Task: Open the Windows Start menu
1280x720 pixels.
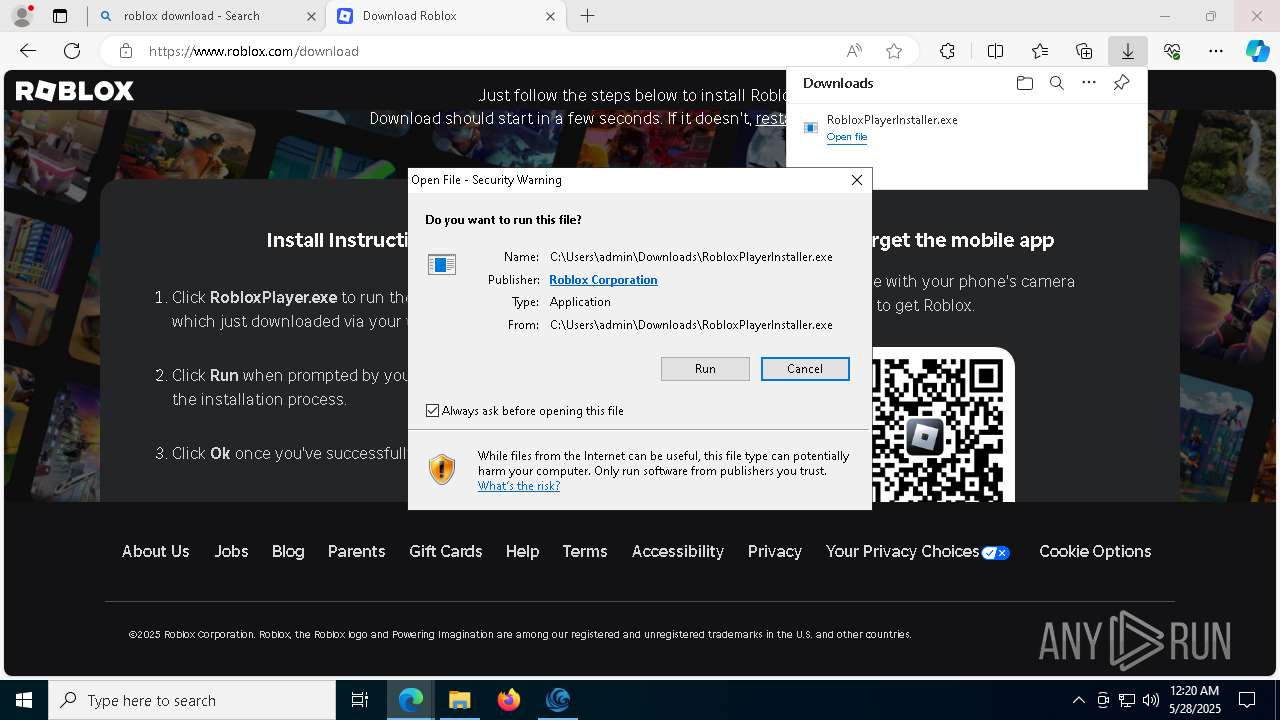Action: [x=24, y=700]
